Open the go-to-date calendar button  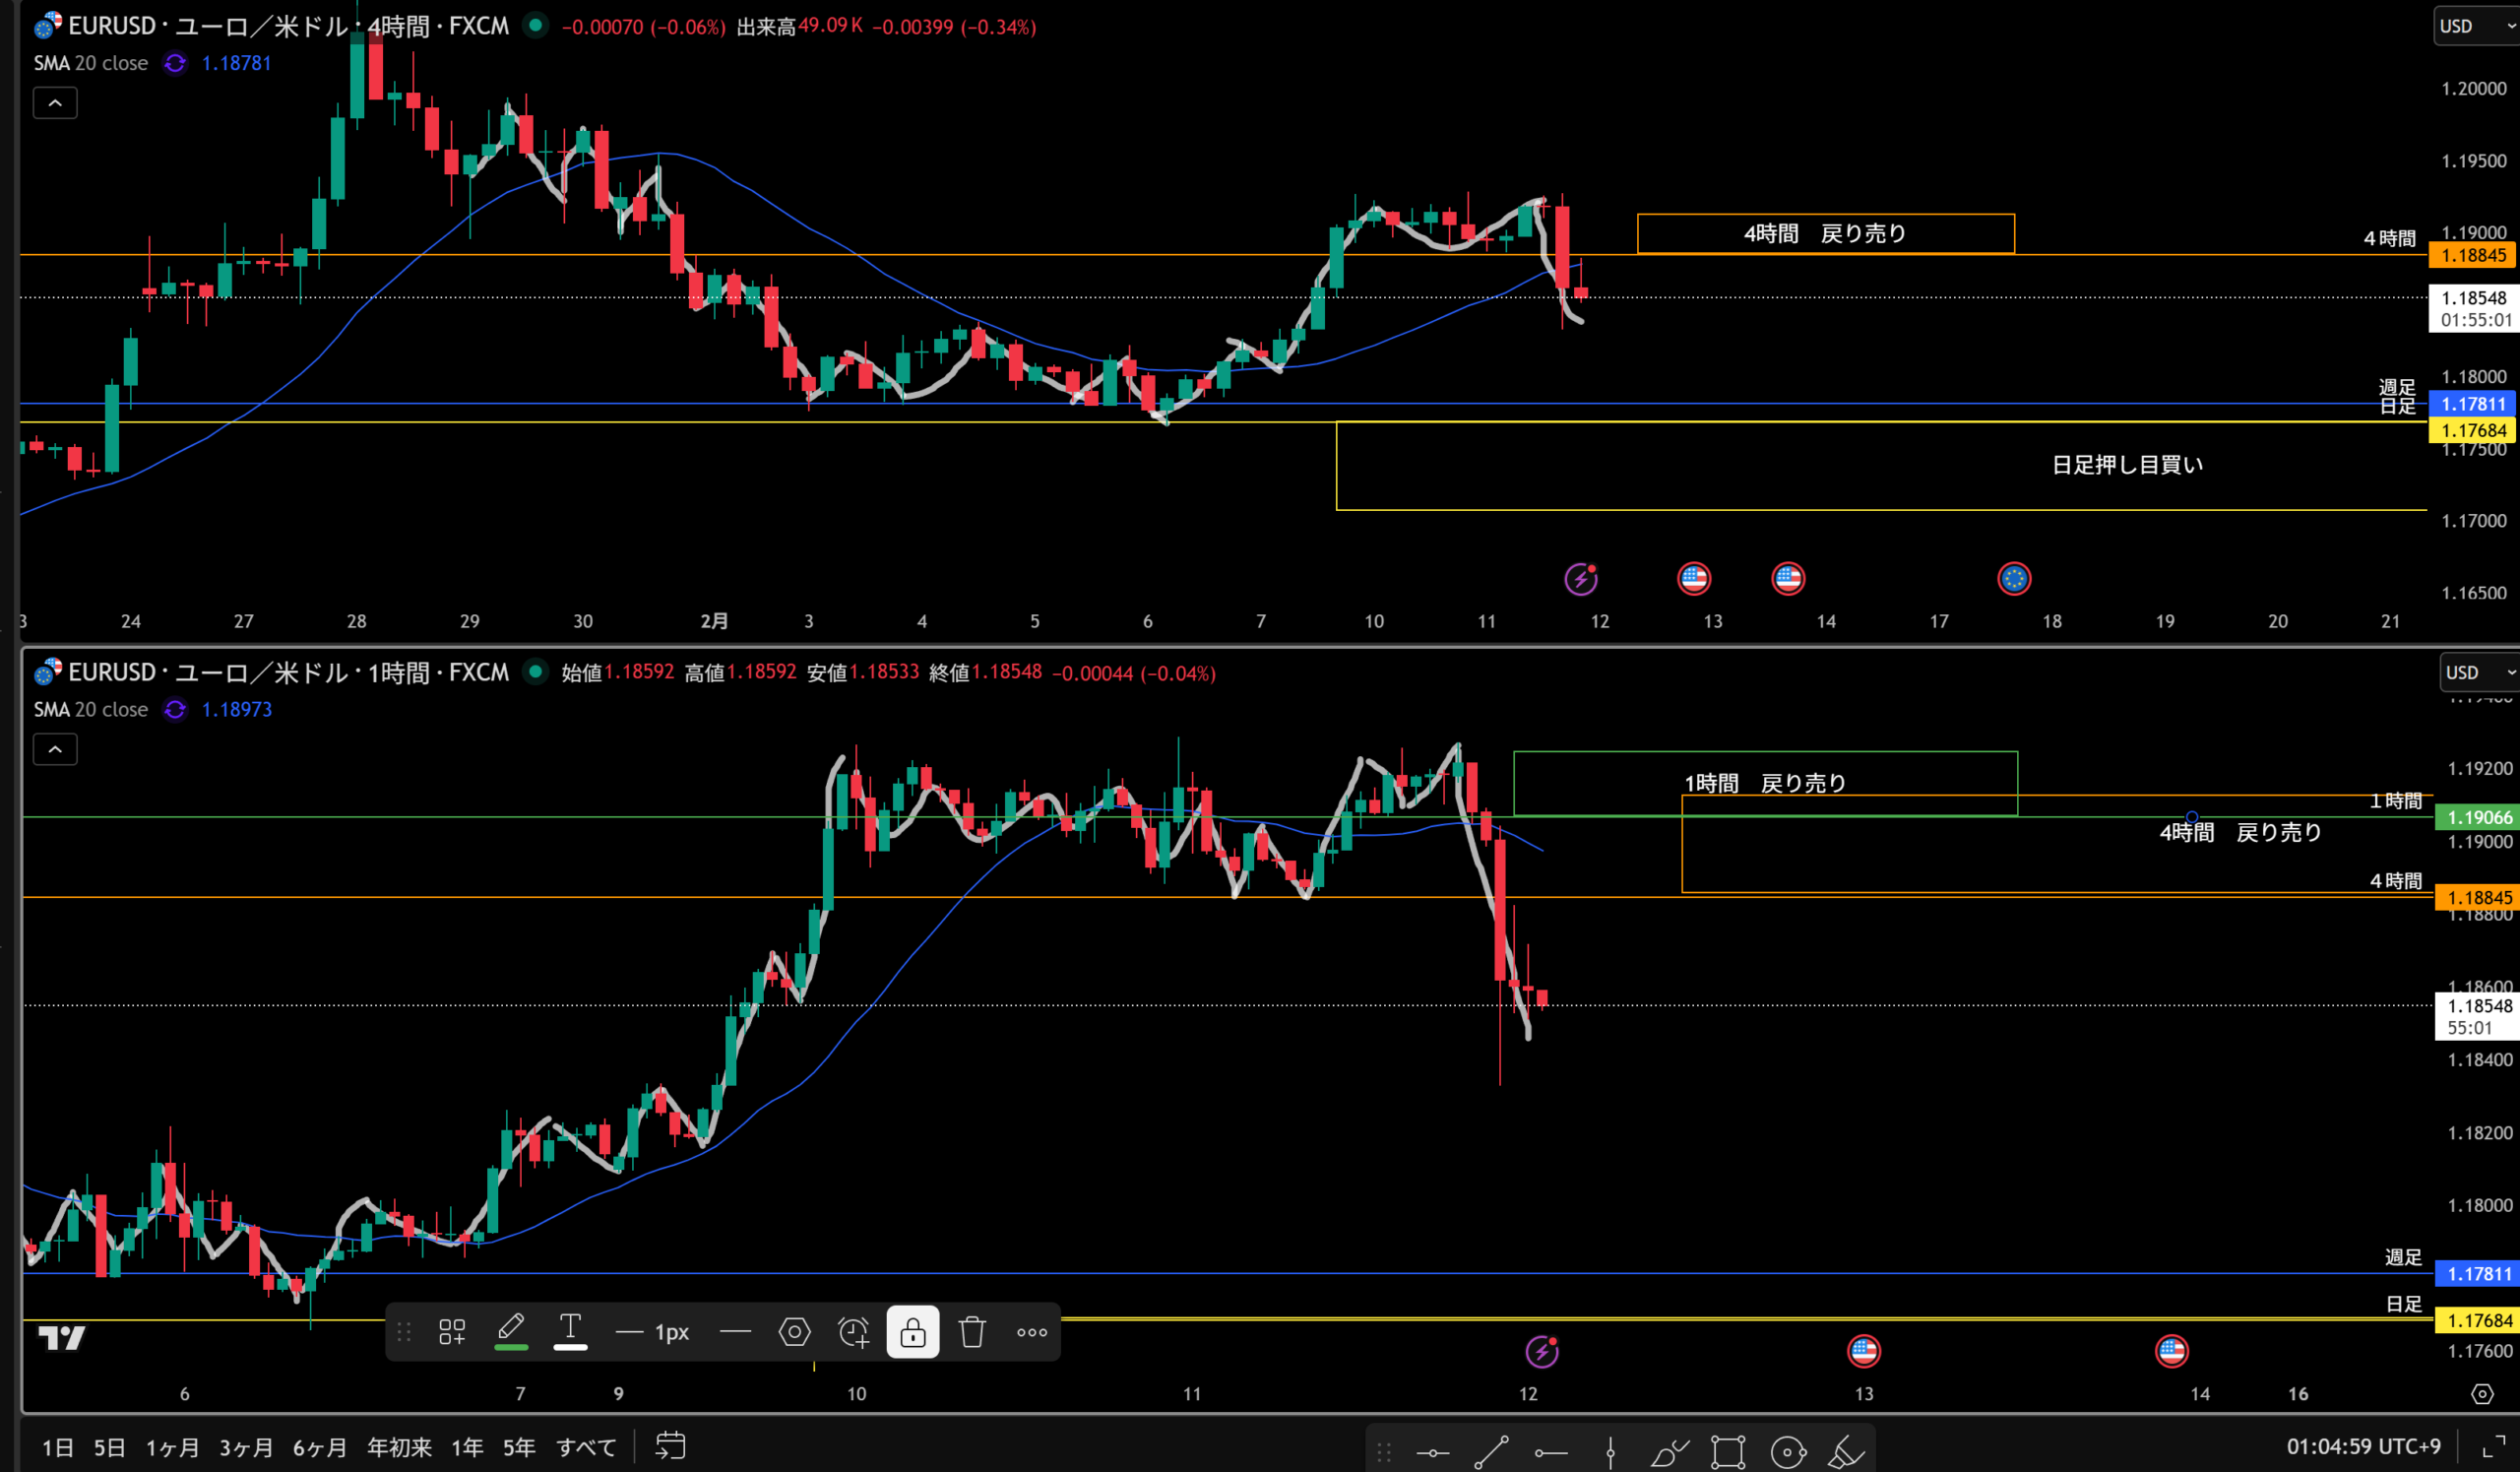(x=670, y=1446)
